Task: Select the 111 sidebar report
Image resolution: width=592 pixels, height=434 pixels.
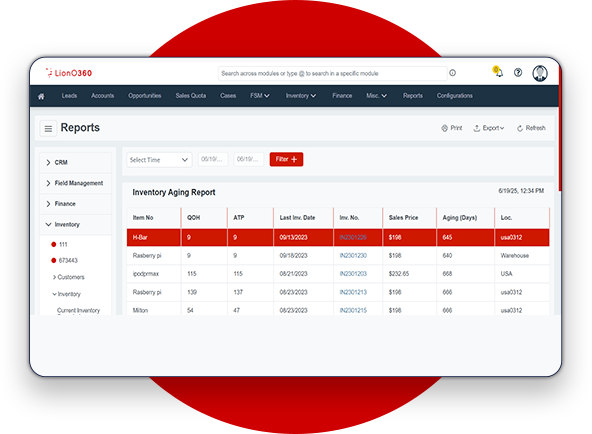Action: [59, 245]
